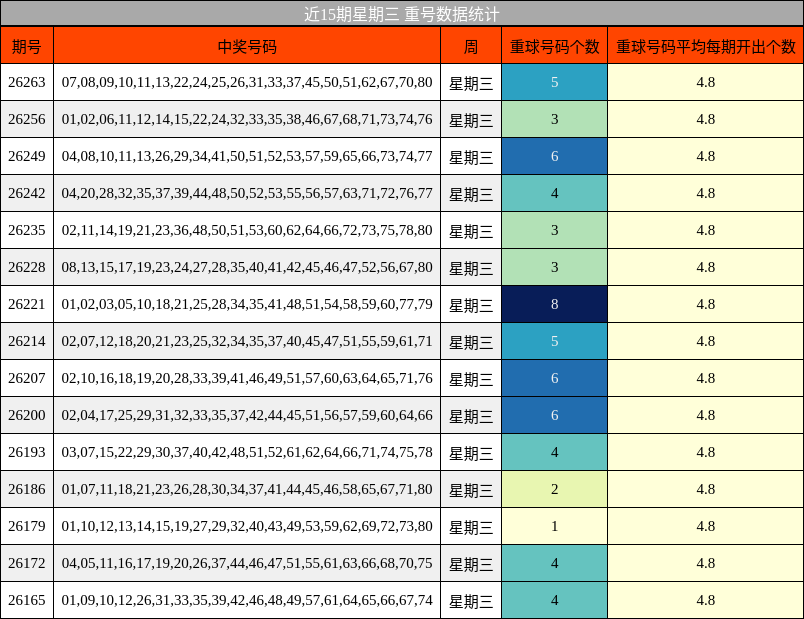Click repeat count 4 in row 26193
The image size is (804, 619).
(554, 452)
